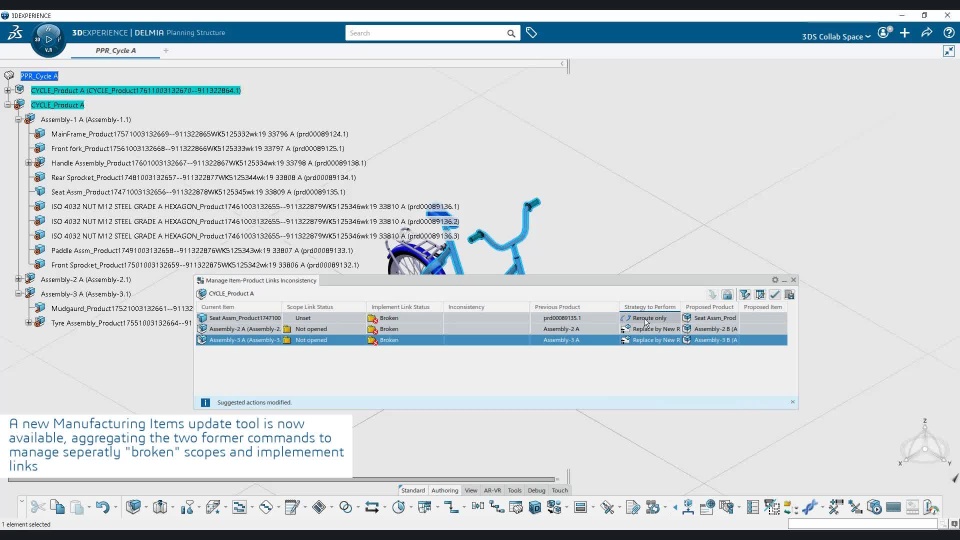Collapse the Assembly-3 A tree node

tap(18, 294)
